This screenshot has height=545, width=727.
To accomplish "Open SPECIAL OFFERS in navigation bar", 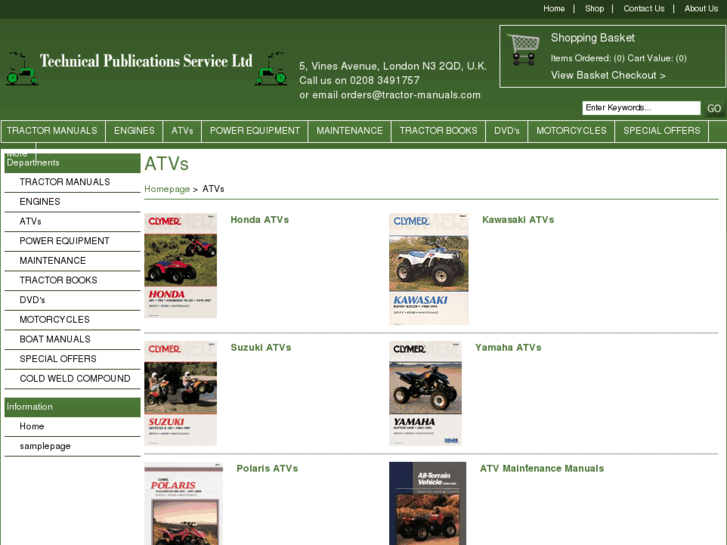I will click(x=662, y=131).
